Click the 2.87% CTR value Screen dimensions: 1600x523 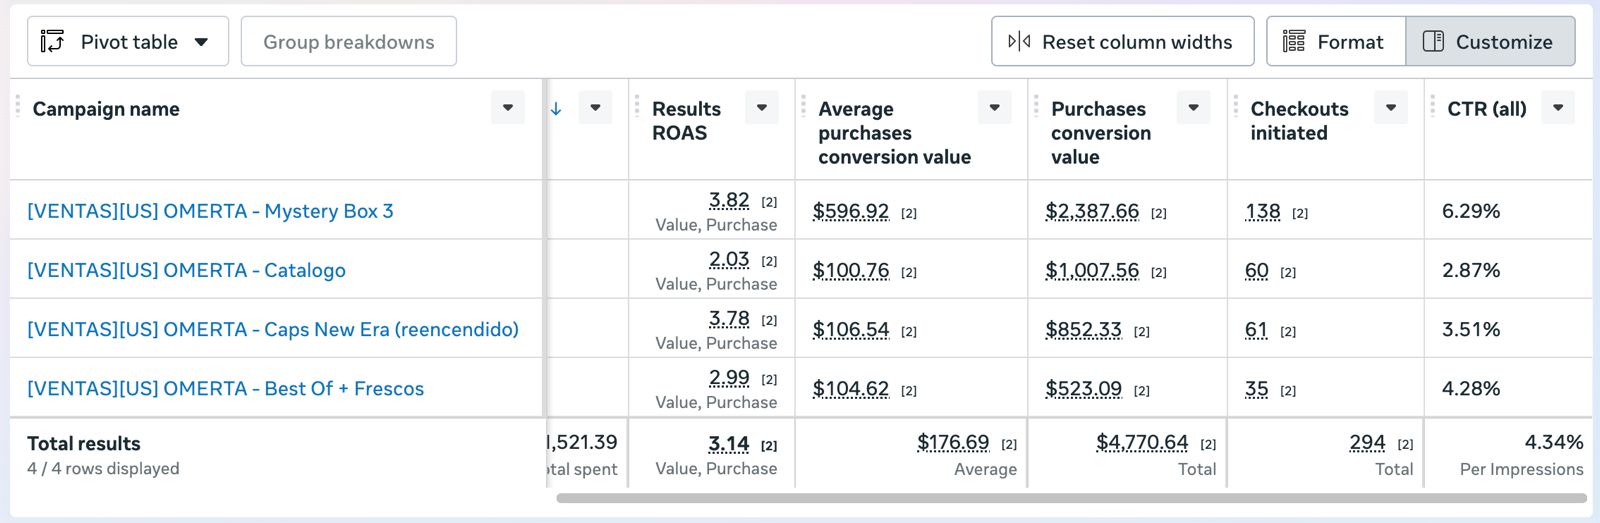pyautogui.click(x=1471, y=270)
